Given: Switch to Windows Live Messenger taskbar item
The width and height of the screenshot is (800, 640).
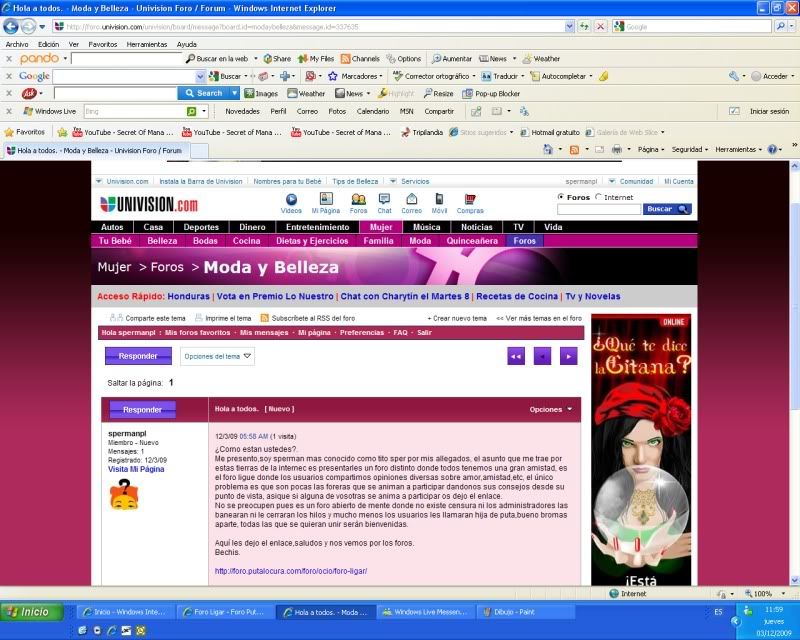Looking at the screenshot, I should 426,611.
